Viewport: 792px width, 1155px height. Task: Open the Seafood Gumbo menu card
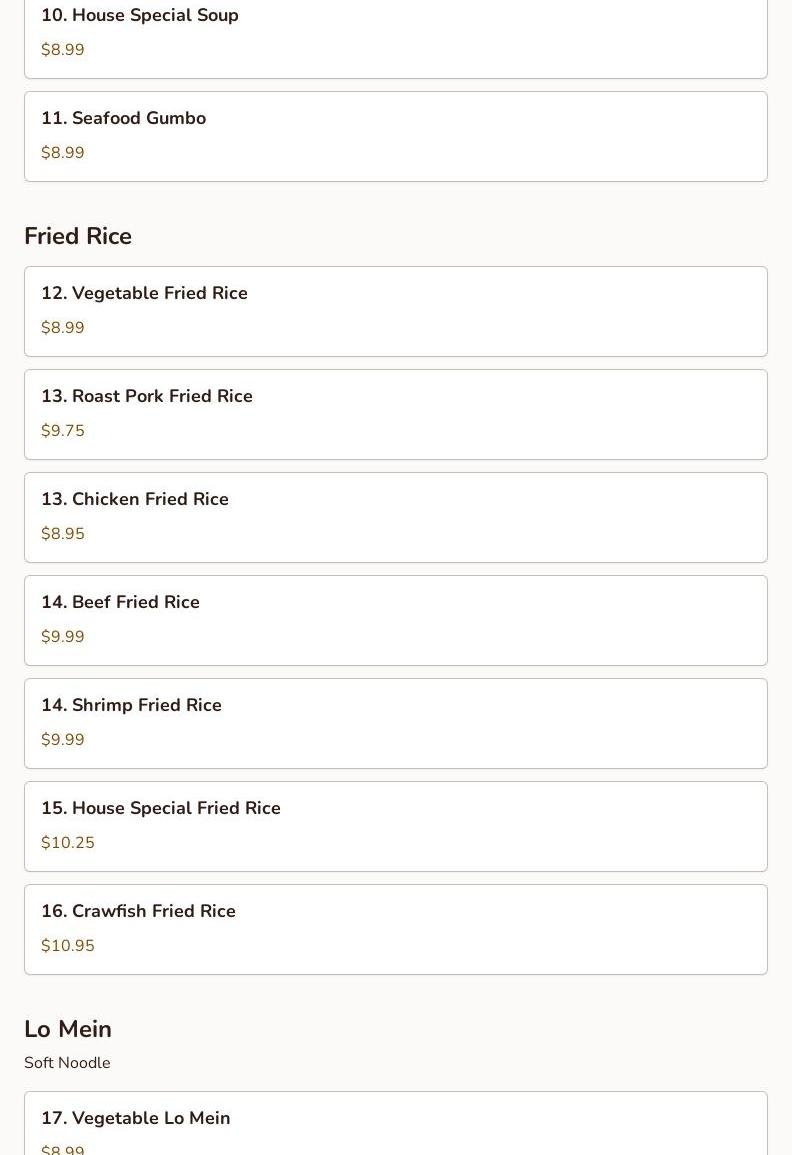tap(396, 136)
